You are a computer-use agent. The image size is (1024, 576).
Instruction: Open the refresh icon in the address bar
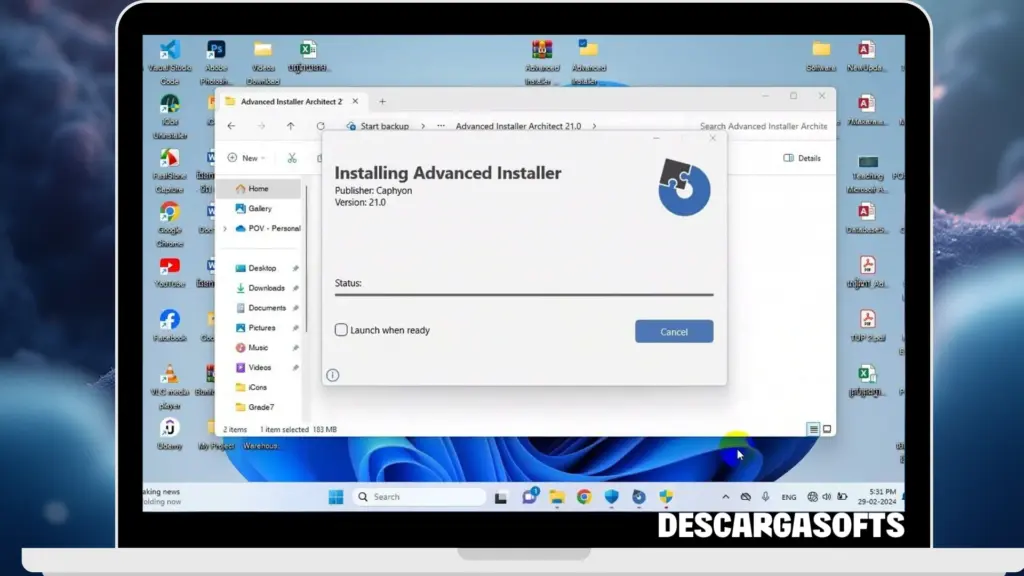320,126
